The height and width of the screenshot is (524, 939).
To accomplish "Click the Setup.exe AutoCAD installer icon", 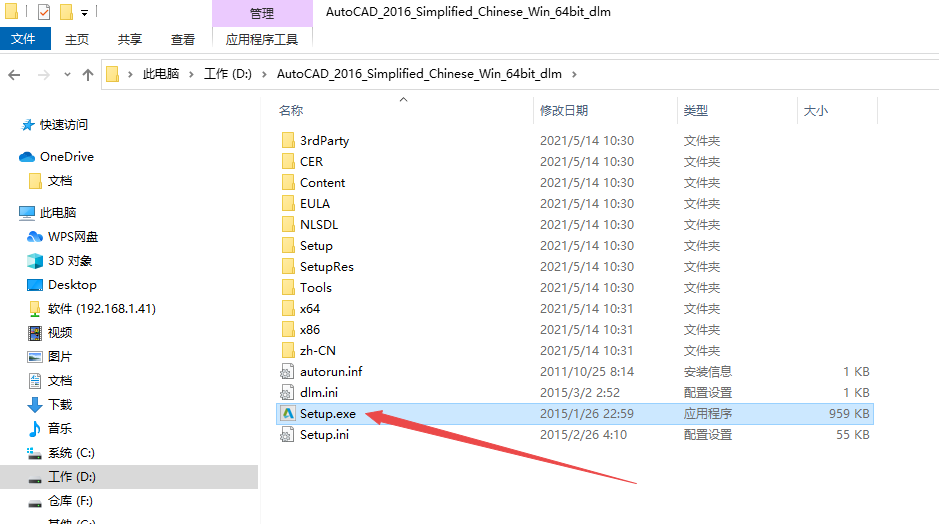I will [286, 414].
